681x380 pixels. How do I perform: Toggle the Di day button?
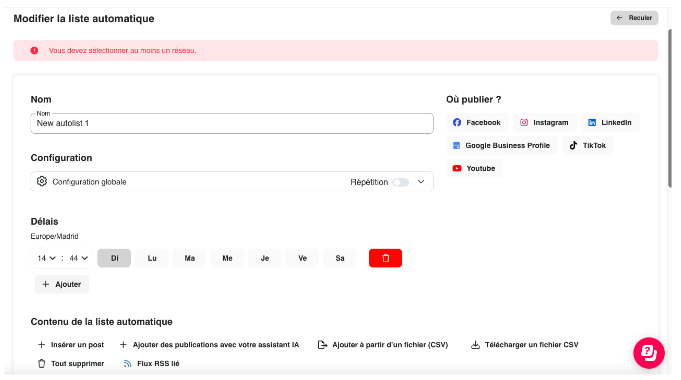(114, 258)
